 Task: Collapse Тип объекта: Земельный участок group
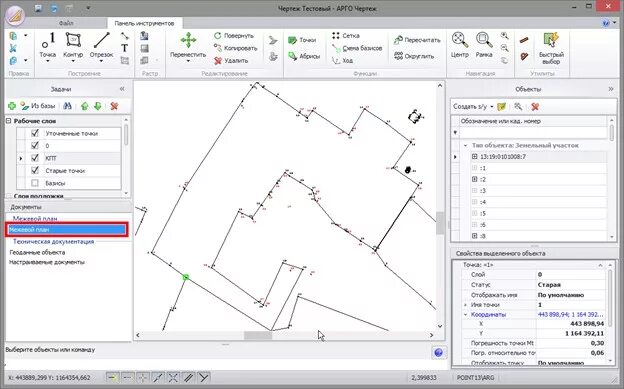point(465,145)
